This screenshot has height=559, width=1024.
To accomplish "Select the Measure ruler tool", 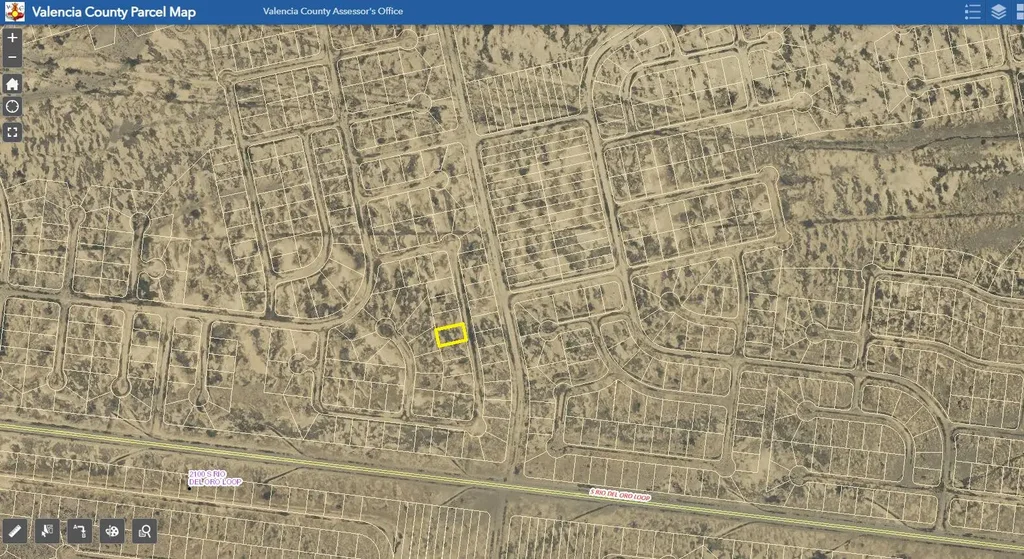I will 14,530.
